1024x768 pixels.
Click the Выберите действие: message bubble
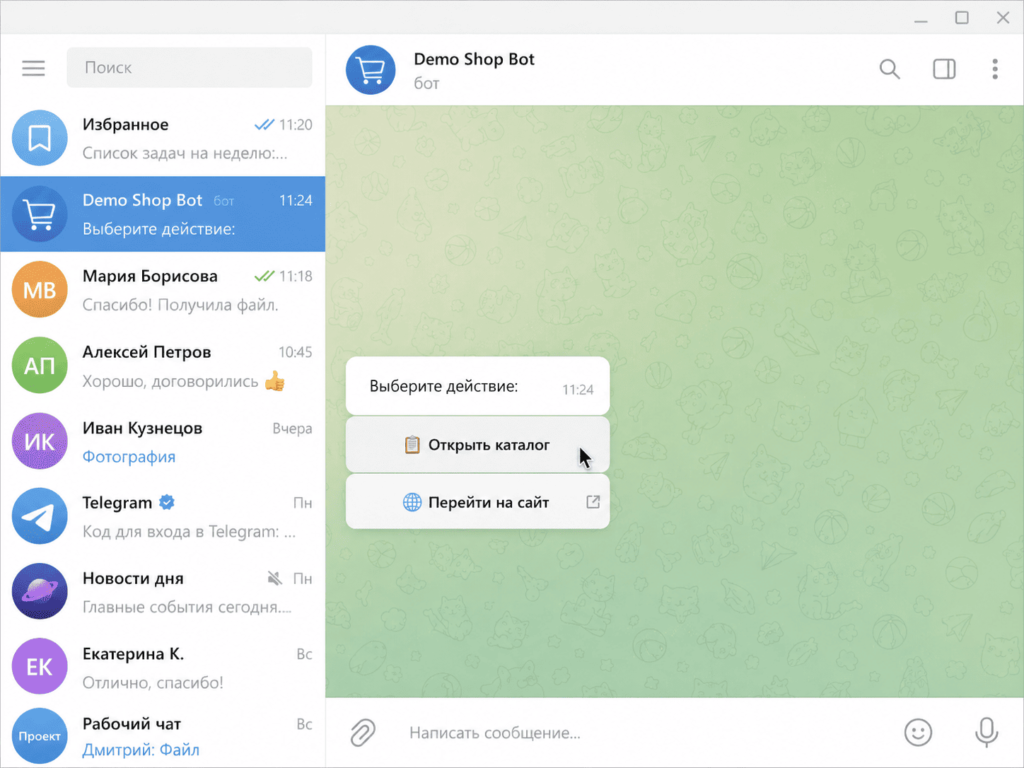(x=477, y=386)
